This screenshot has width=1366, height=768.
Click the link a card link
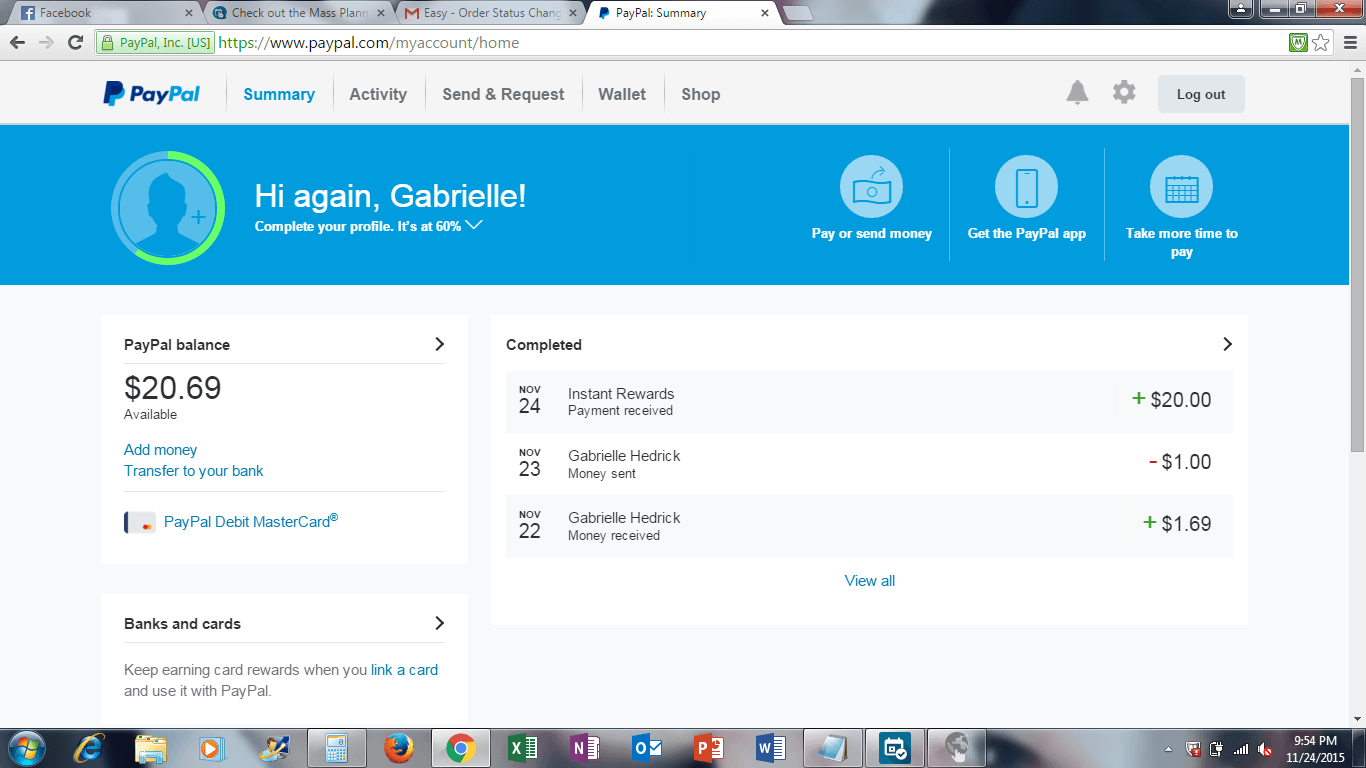point(404,670)
